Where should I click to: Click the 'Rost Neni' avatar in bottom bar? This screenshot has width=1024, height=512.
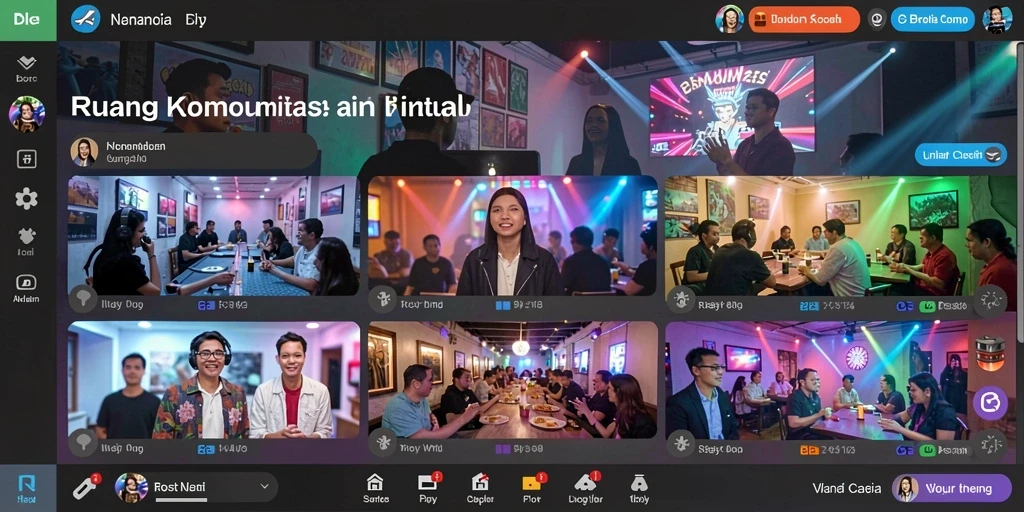pyautogui.click(x=131, y=487)
